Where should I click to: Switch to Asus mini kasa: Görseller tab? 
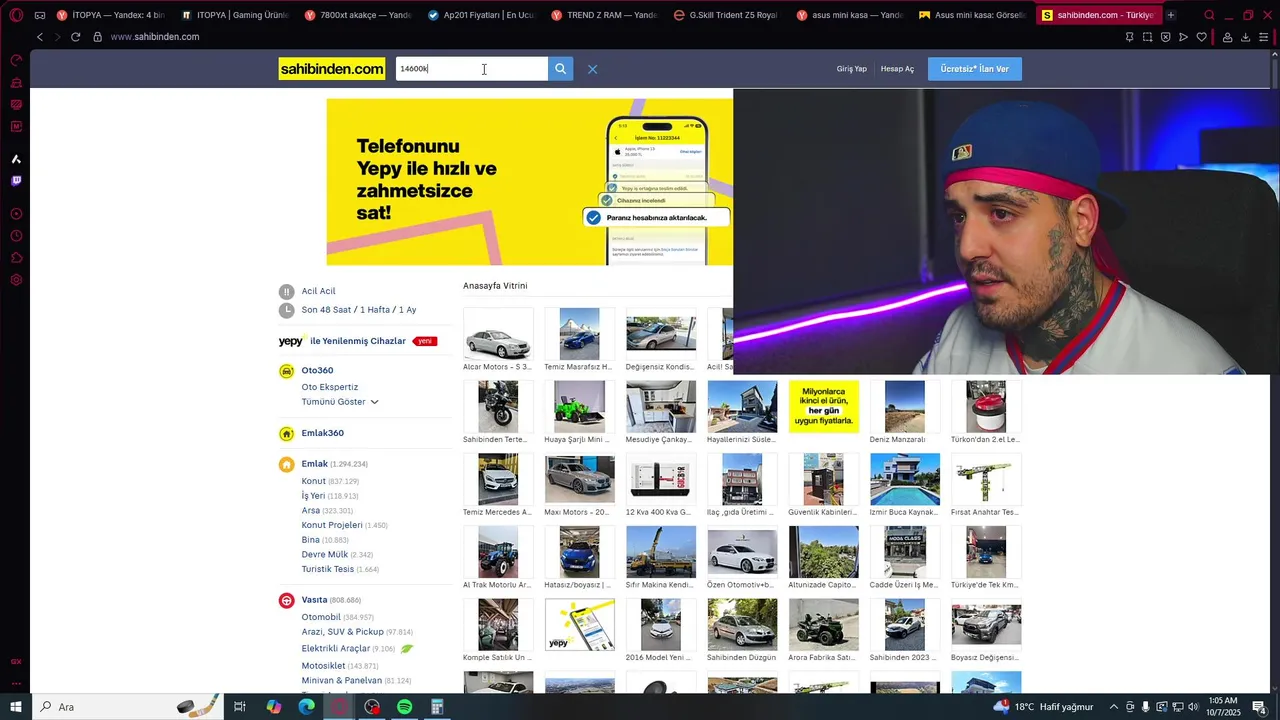point(972,15)
